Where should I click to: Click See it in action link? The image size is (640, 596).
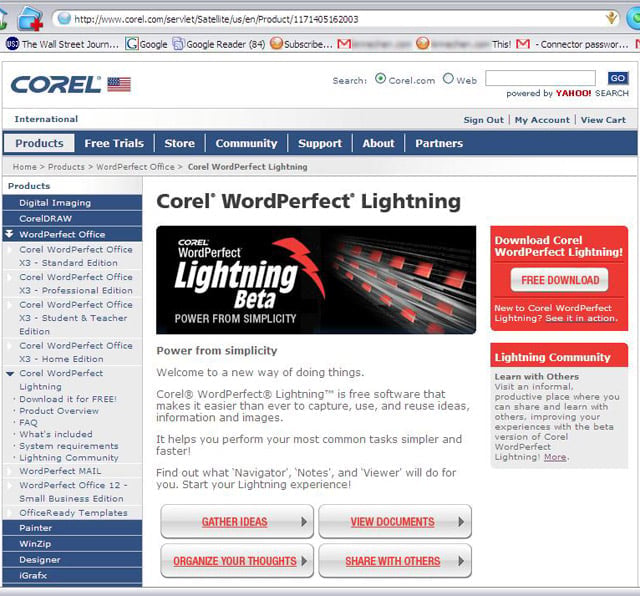click(x=581, y=318)
